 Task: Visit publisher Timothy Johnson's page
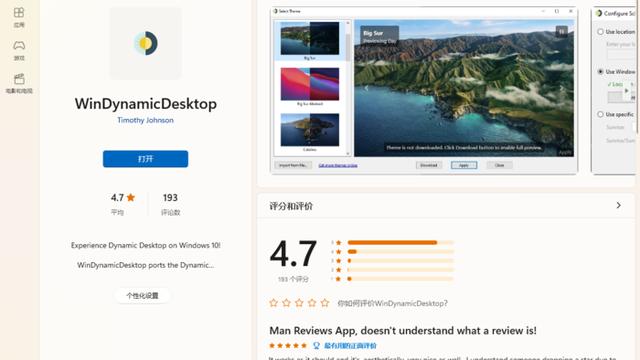tap(145, 120)
